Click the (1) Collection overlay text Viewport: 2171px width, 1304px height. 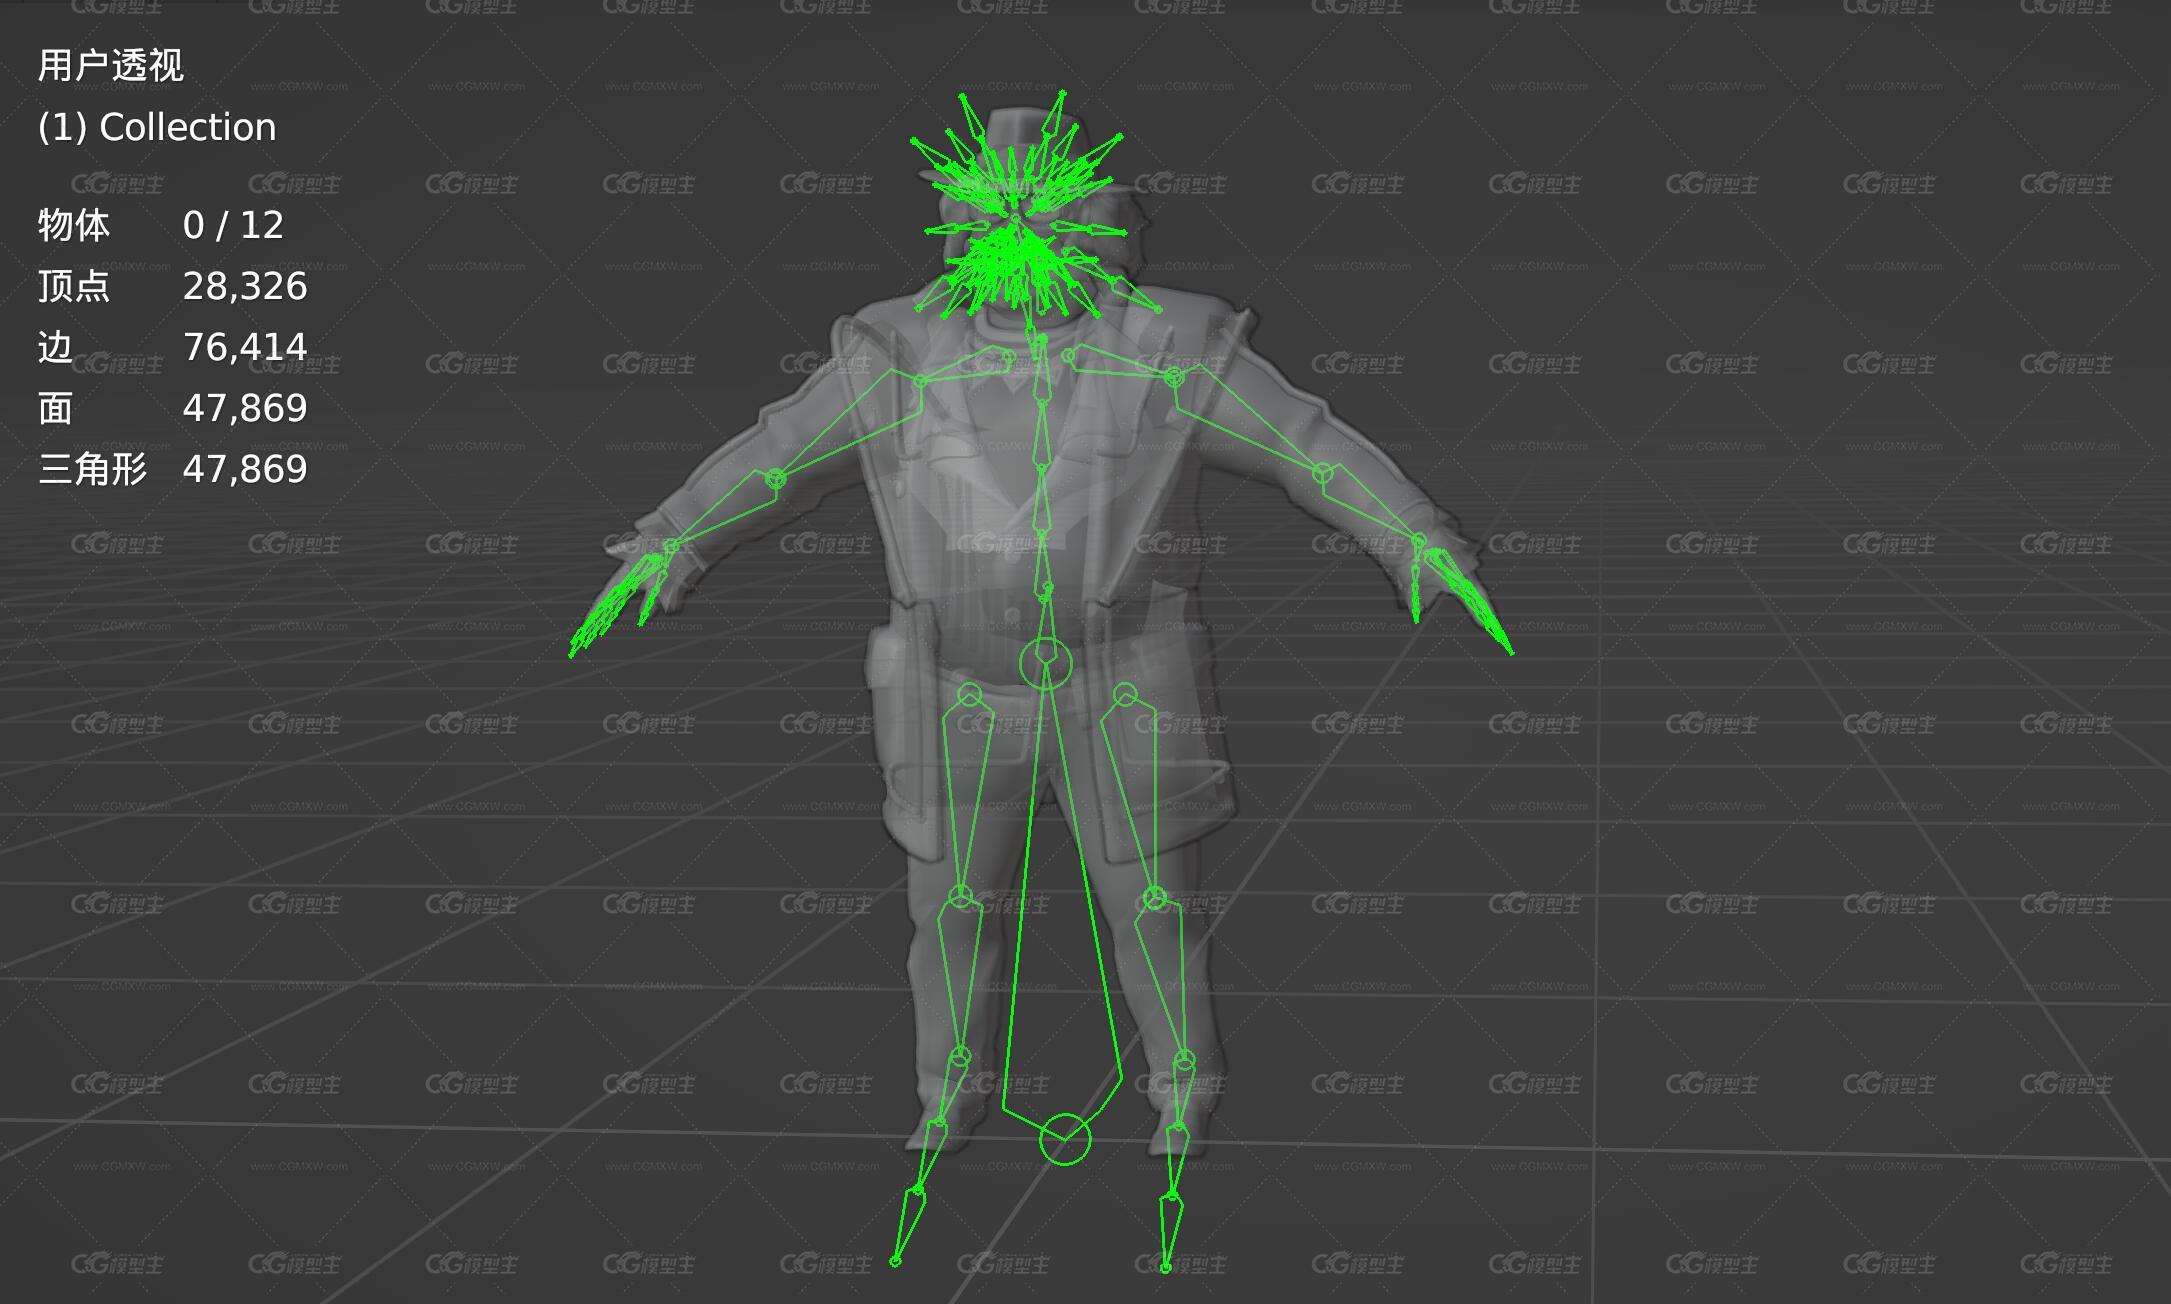tap(157, 127)
